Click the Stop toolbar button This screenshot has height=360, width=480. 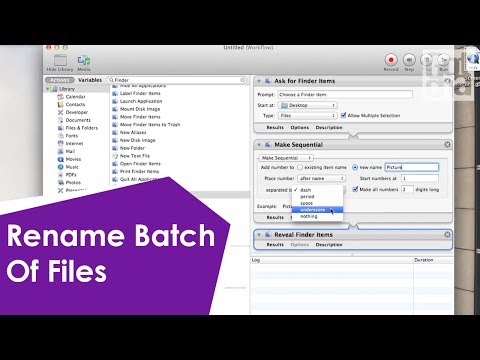point(427,60)
